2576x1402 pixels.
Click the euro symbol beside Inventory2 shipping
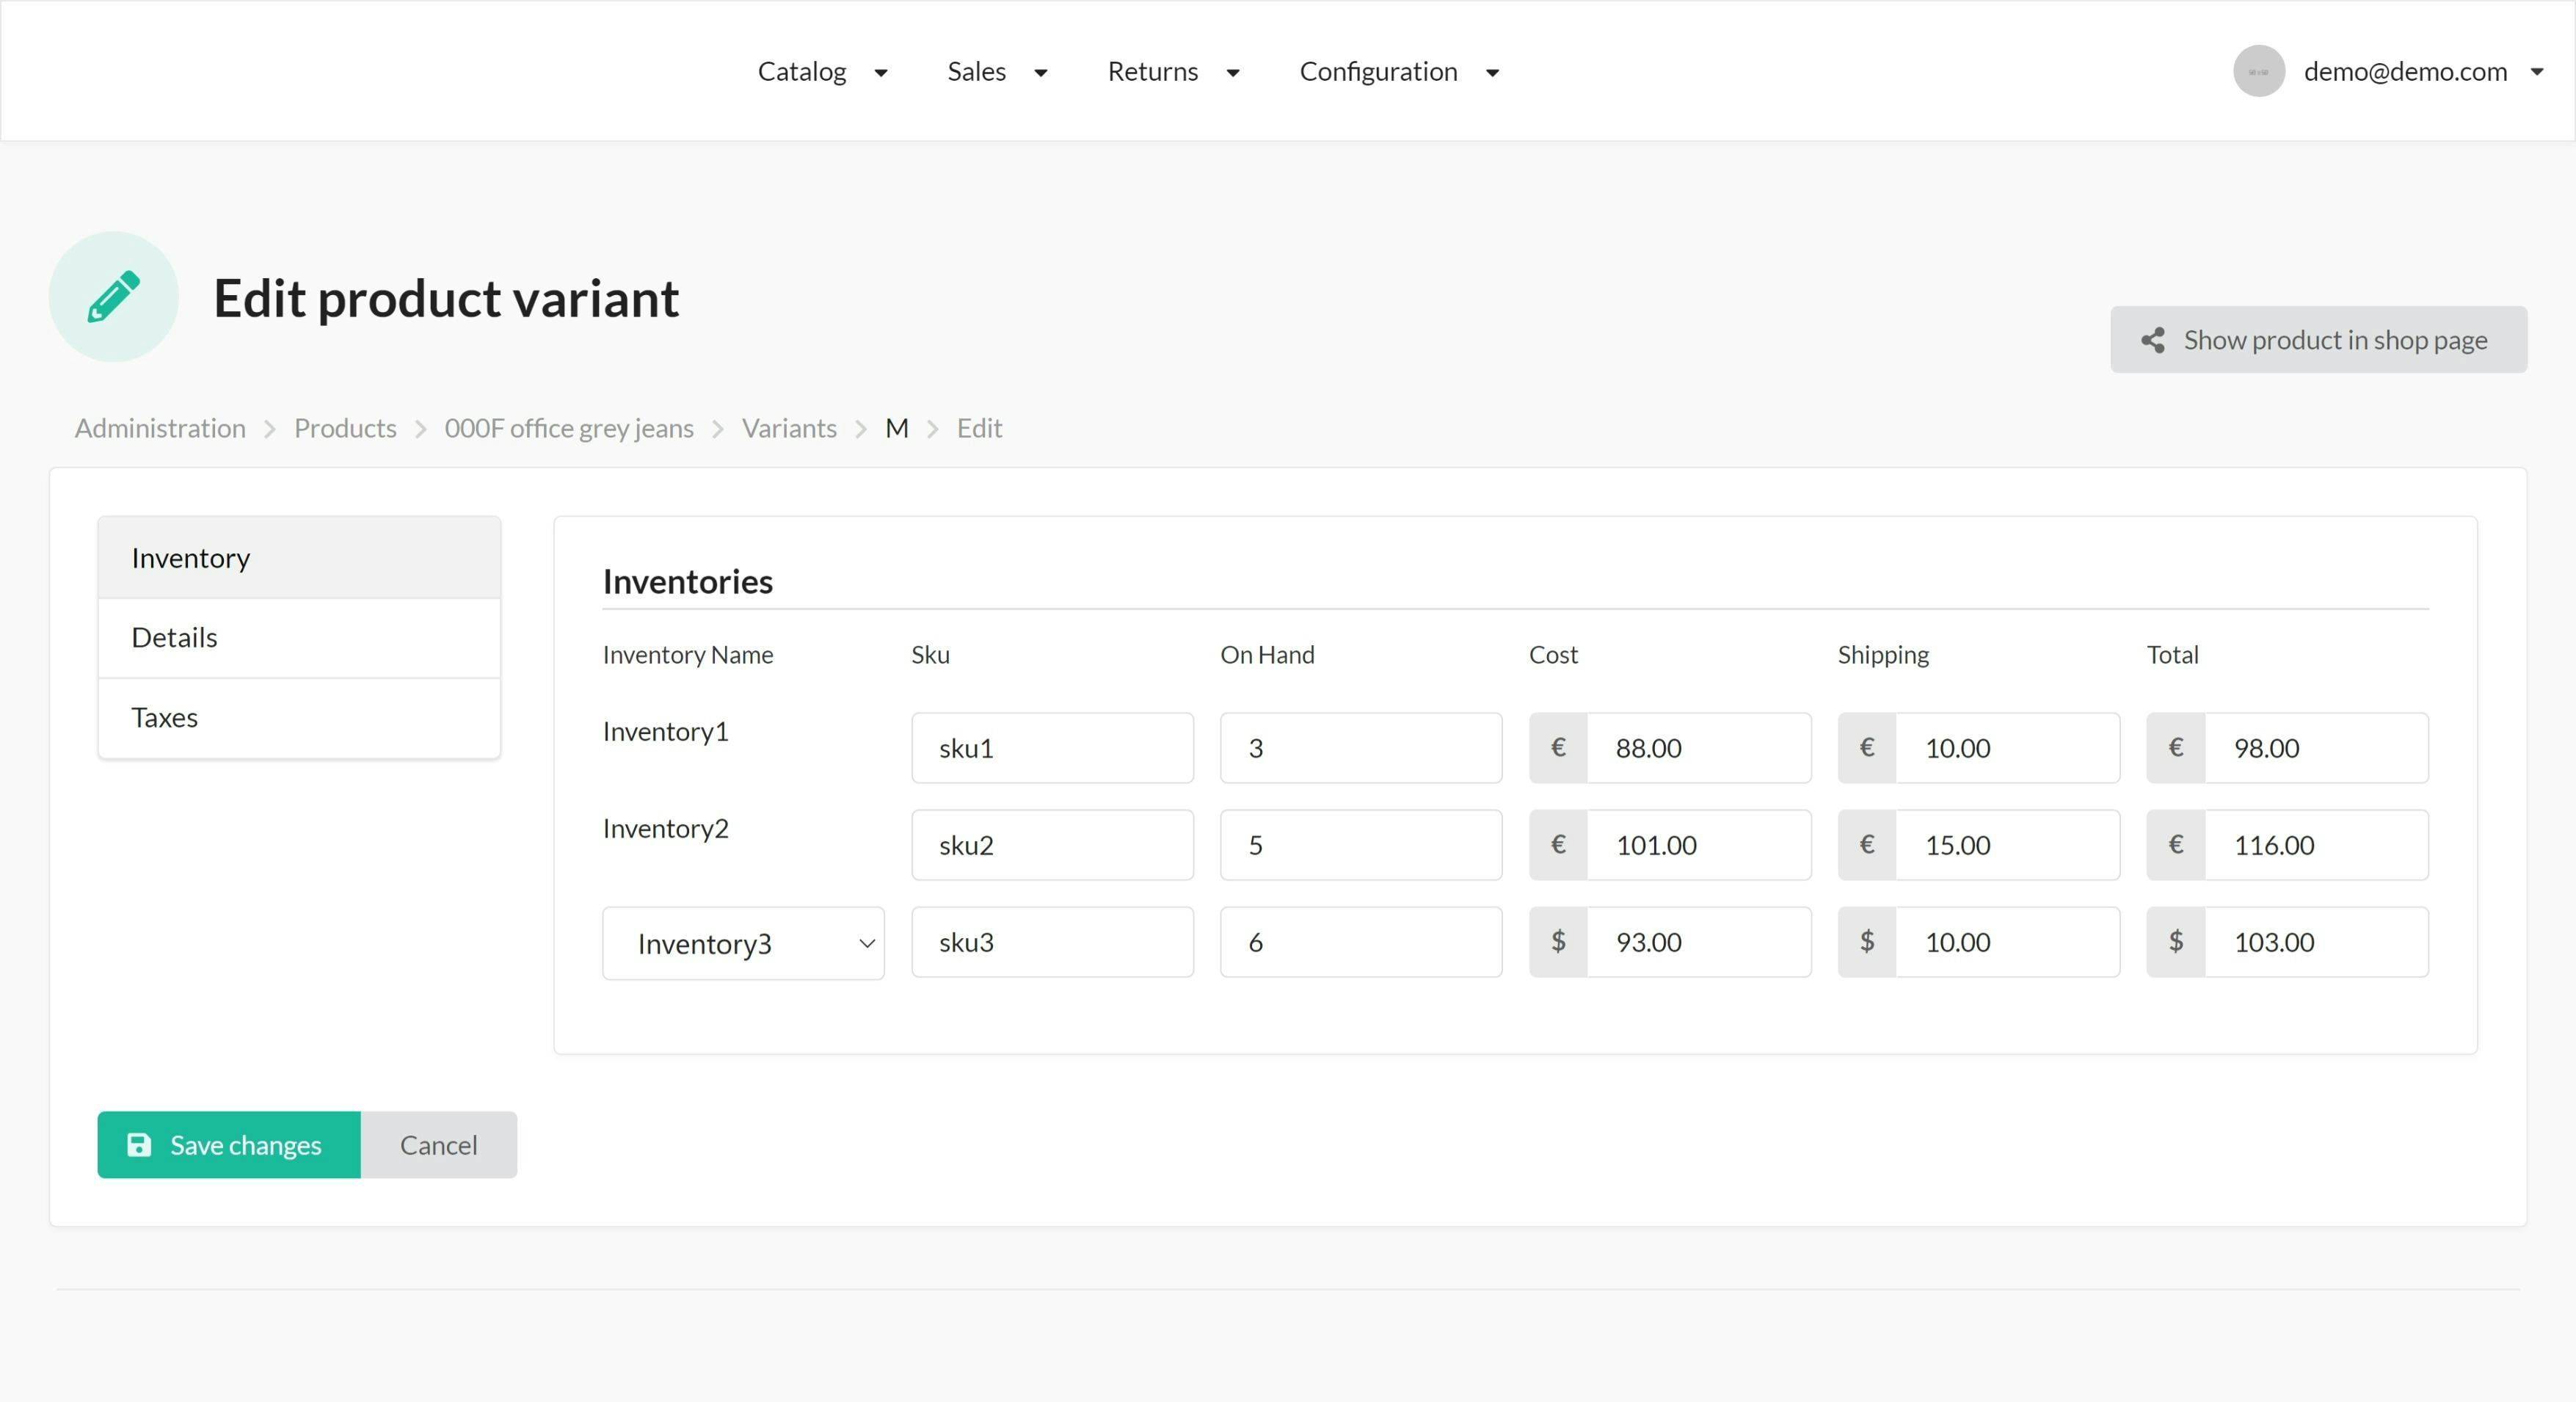[x=1867, y=844]
